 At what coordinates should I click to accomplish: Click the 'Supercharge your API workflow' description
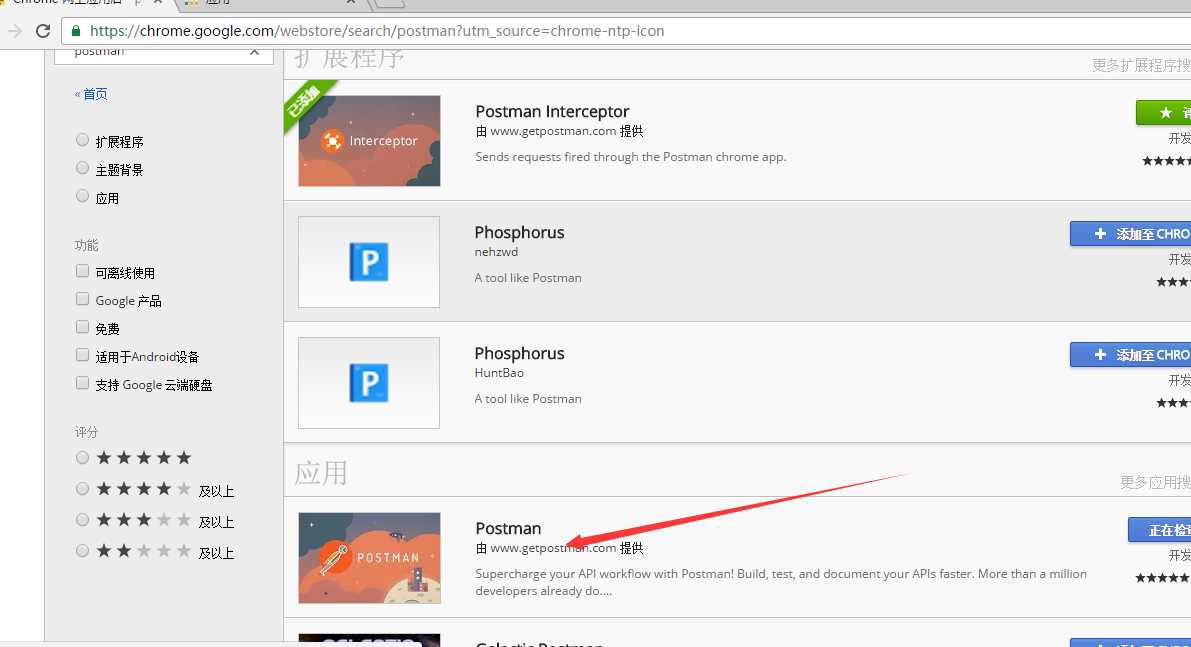(781, 582)
